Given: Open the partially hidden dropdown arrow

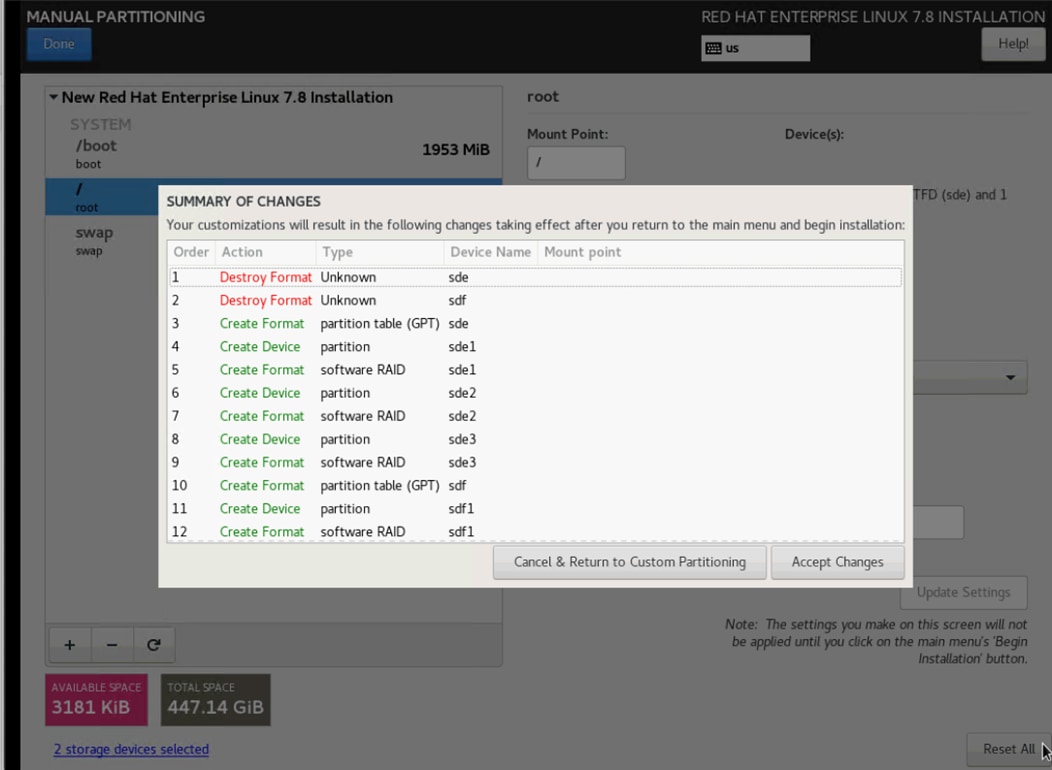Looking at the screenshot, I should pyautogui.click(x=1010, y=378).
